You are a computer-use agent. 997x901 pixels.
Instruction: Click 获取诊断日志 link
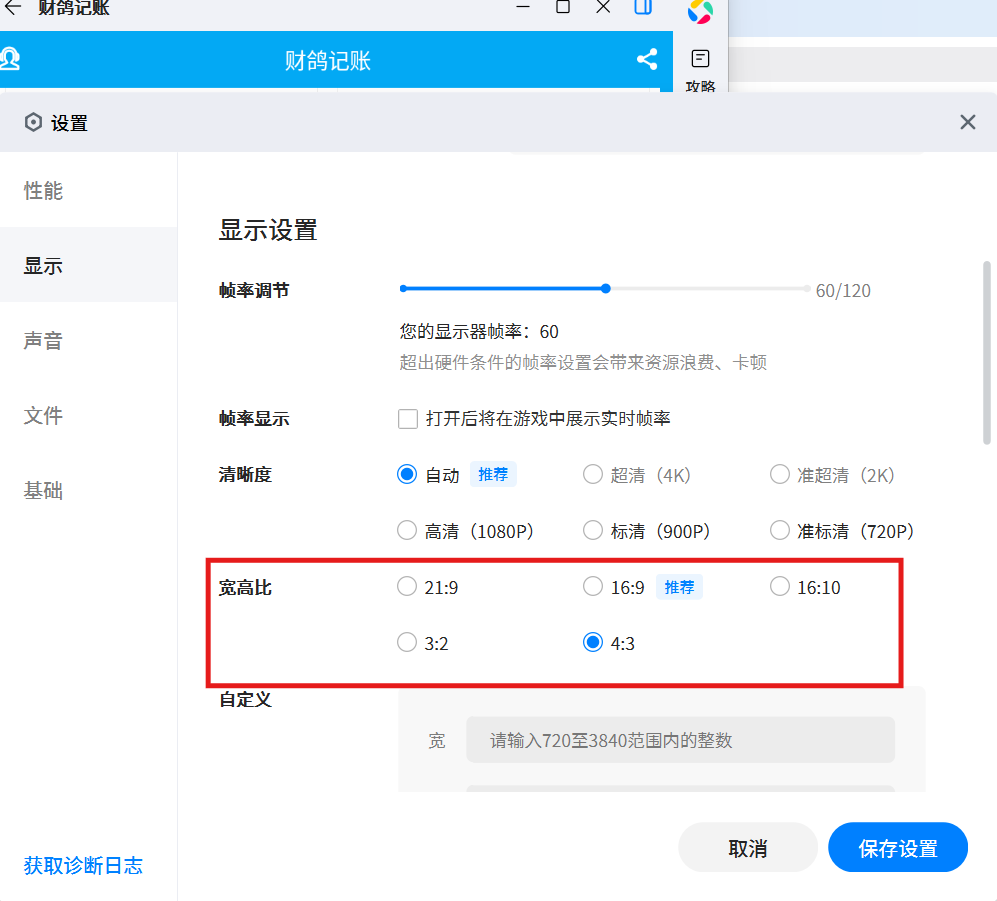coord(83,865)
